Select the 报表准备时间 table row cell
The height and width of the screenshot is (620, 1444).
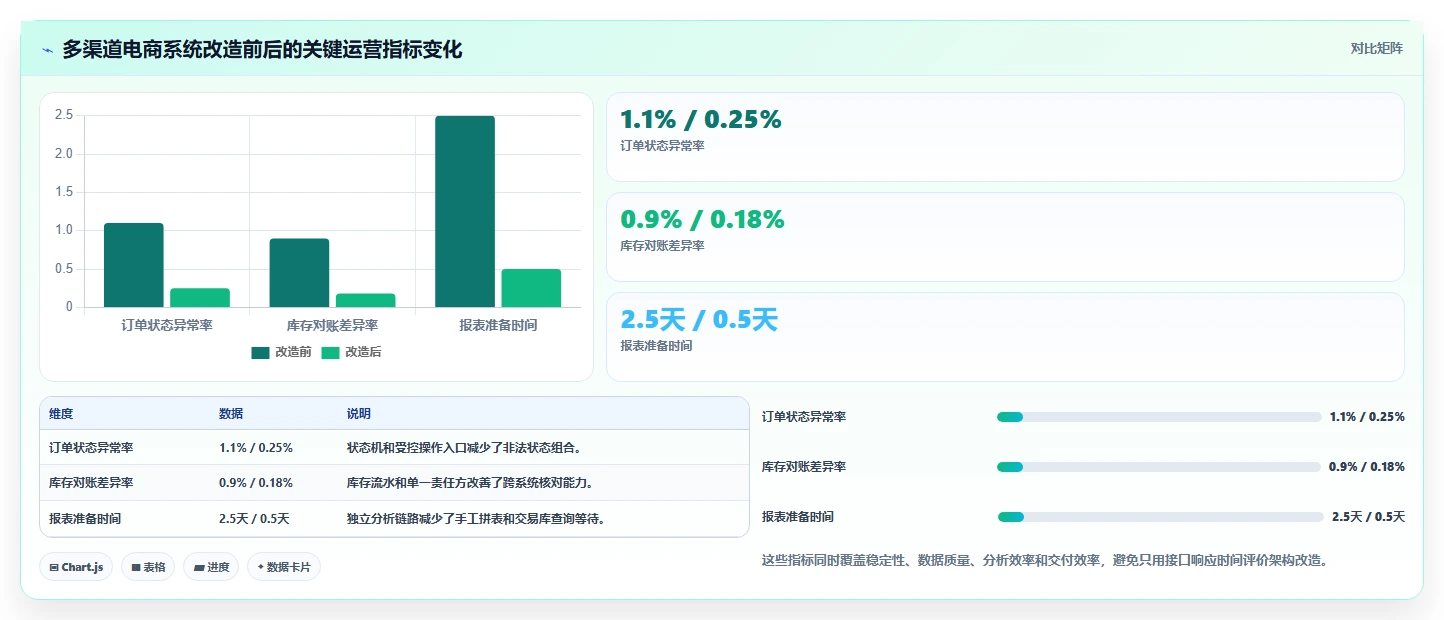pyautogui.click(x=85, y=519)
